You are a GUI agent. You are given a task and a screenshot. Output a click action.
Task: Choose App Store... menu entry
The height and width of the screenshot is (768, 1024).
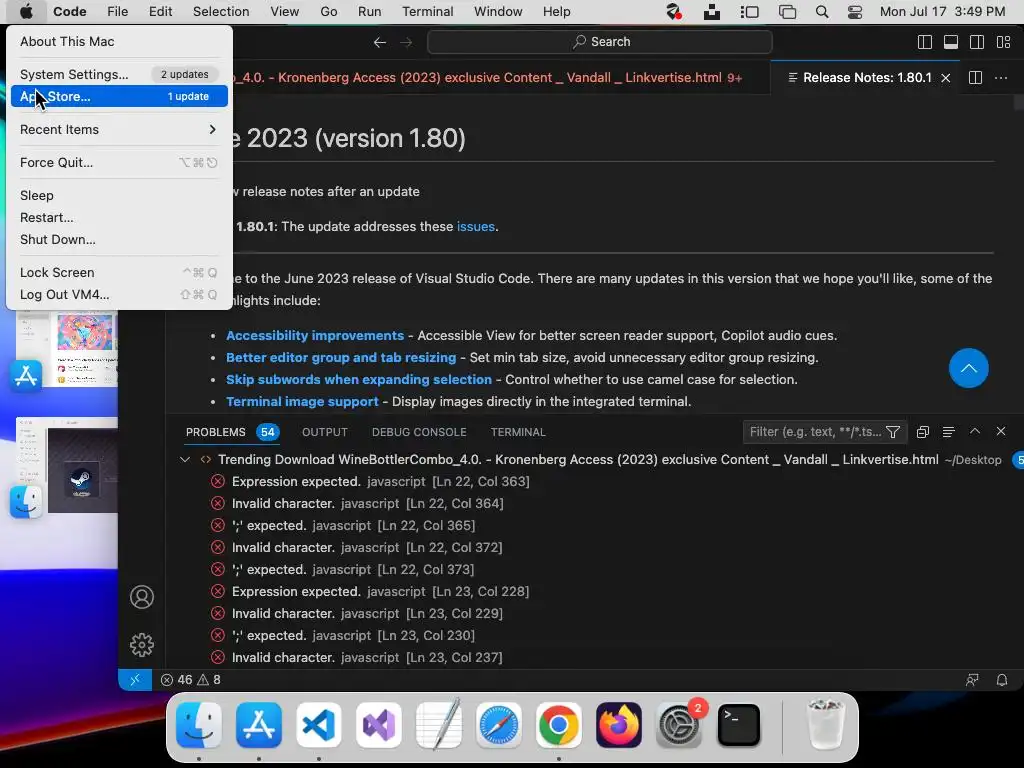(119, 96)
